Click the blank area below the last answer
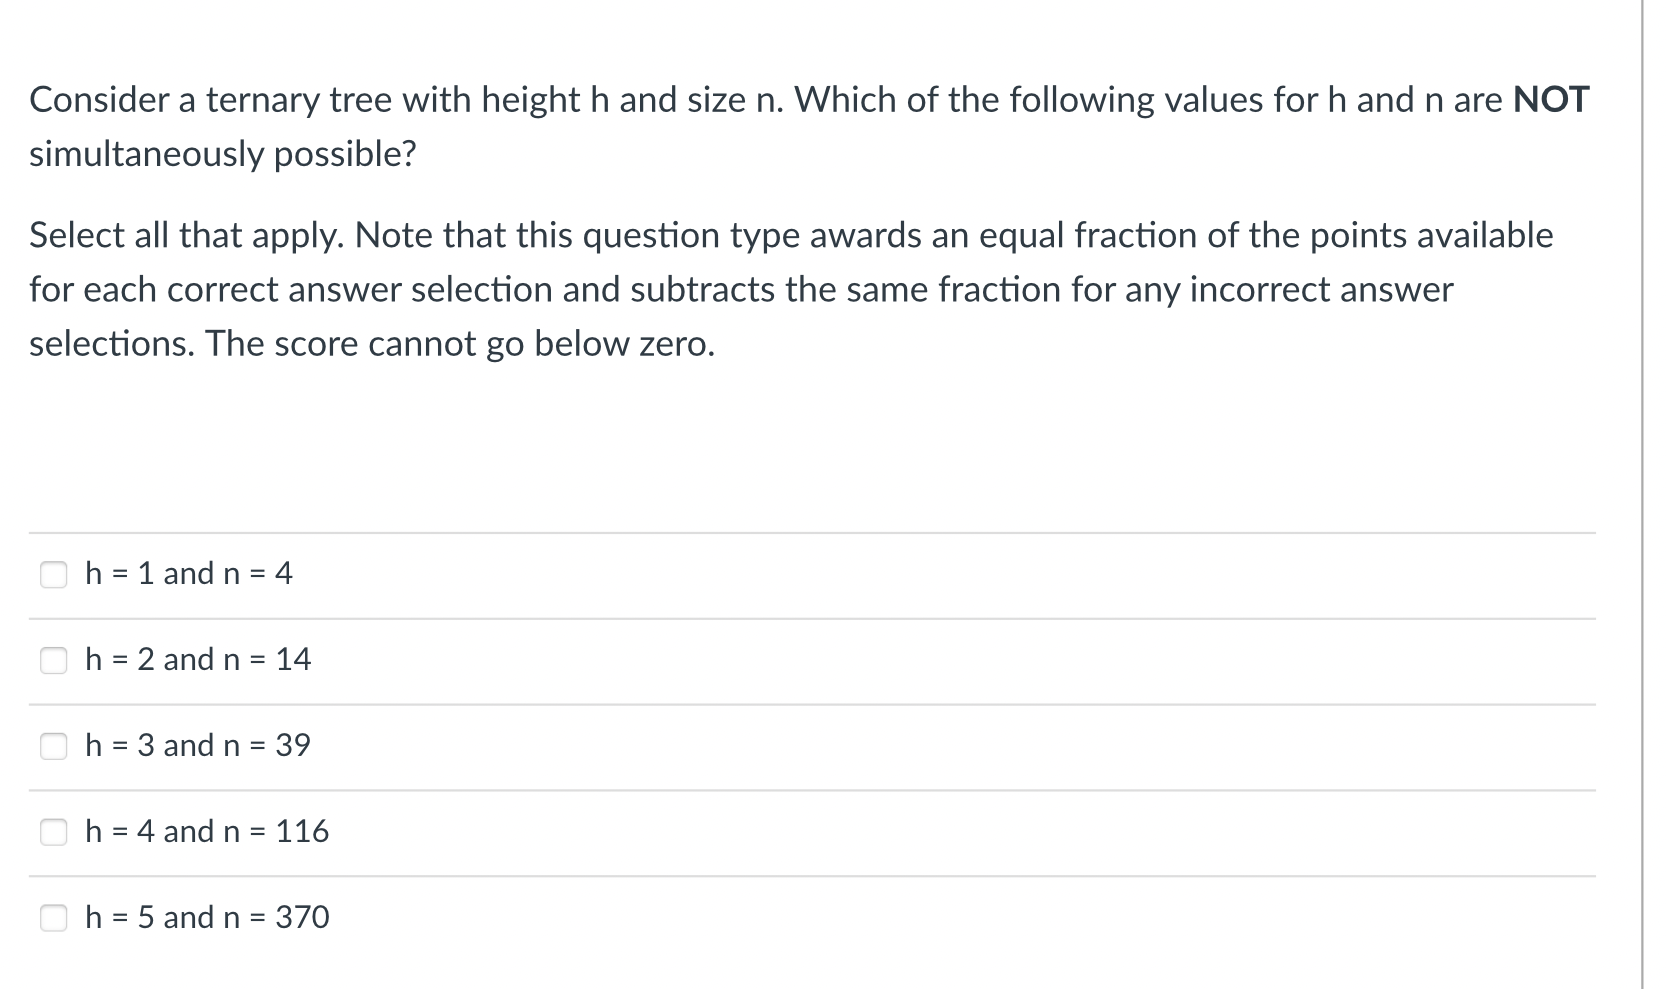The width and height of the screenshot is (1666, 989). click(800, 970)
